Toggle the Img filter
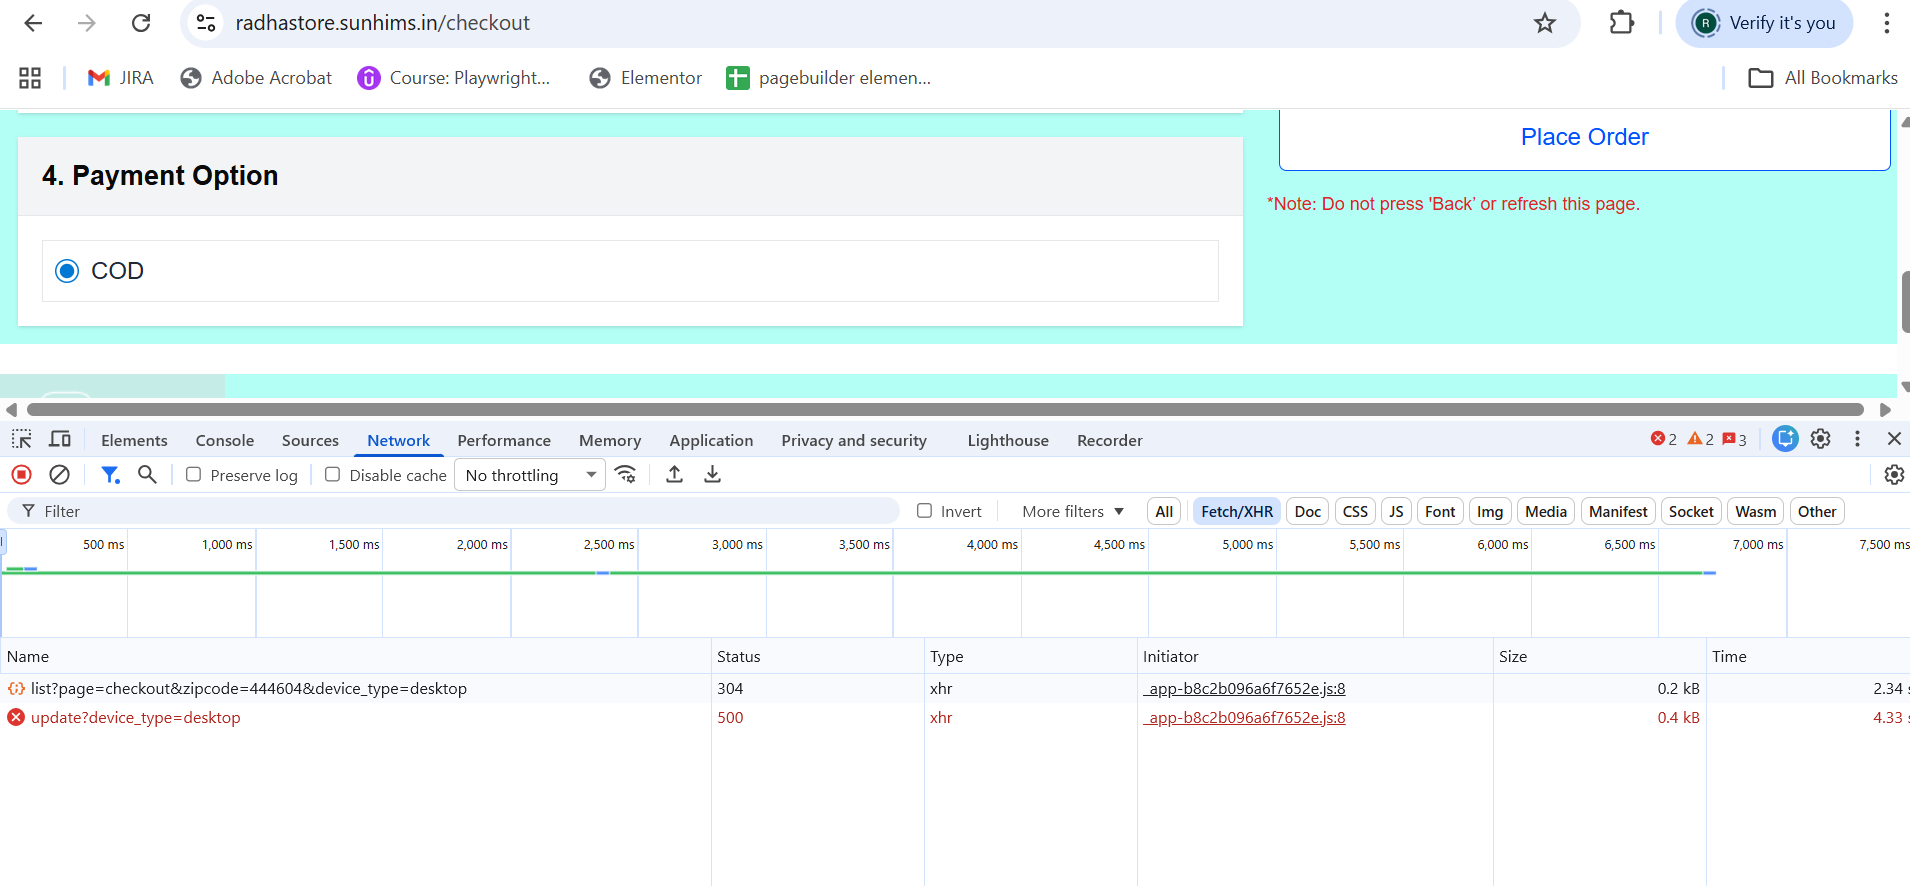The width and height of the screenshot is (1910, 886). pos(1490,511)
